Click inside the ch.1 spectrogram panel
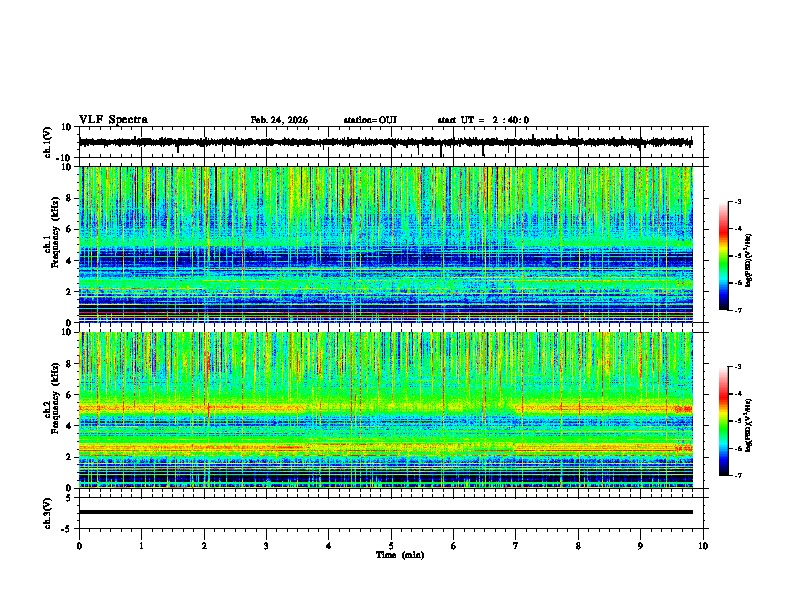Screen dimensions: 792x612 pos(386,244)
